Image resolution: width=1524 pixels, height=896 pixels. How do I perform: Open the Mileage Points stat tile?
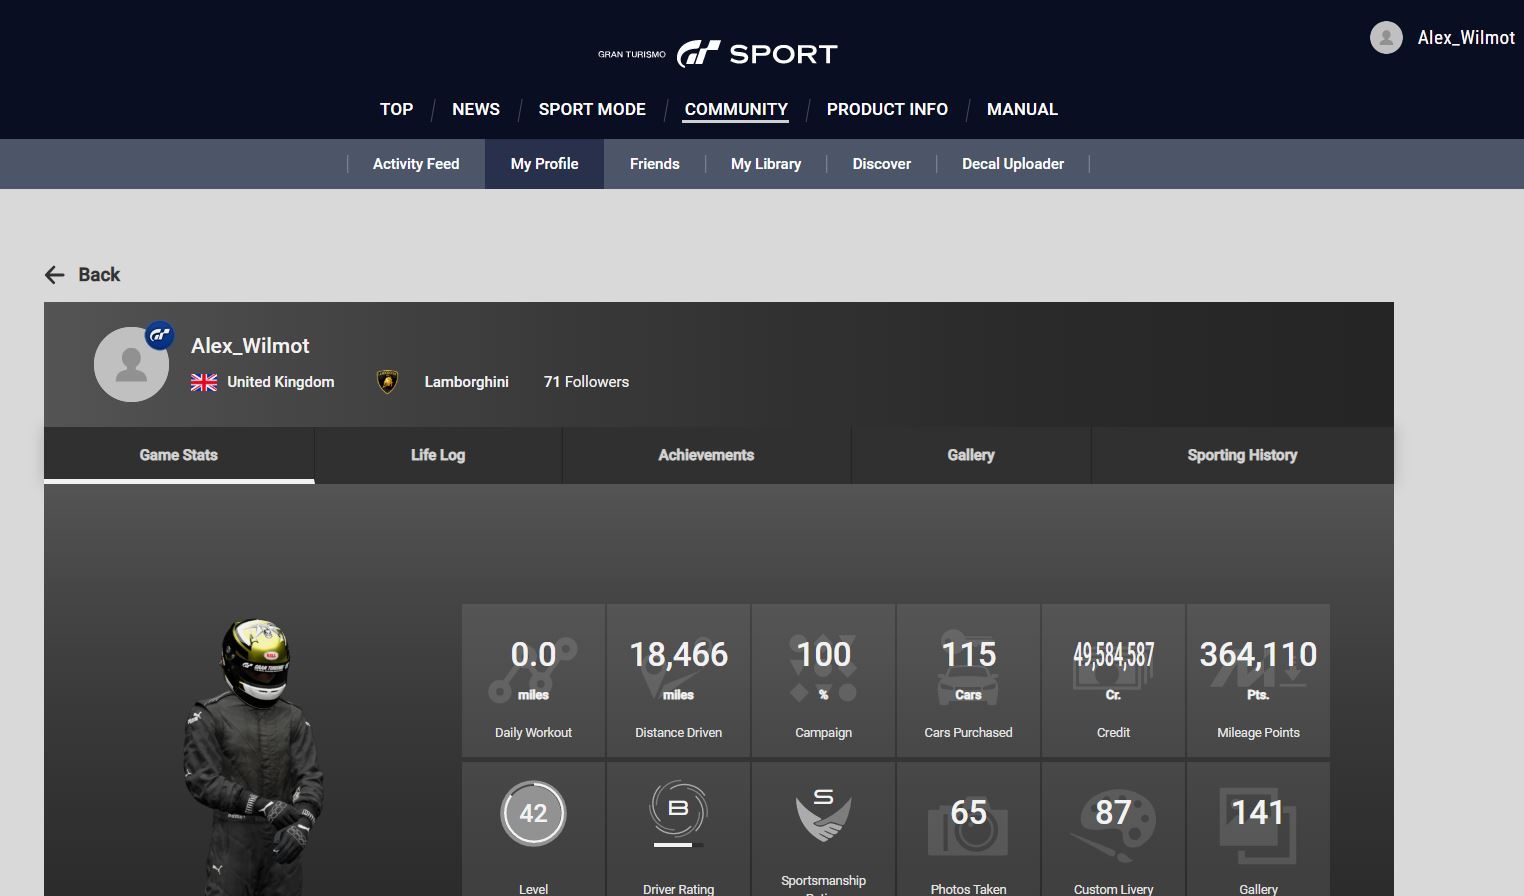pyautogui.click(x=1258, y=680)
